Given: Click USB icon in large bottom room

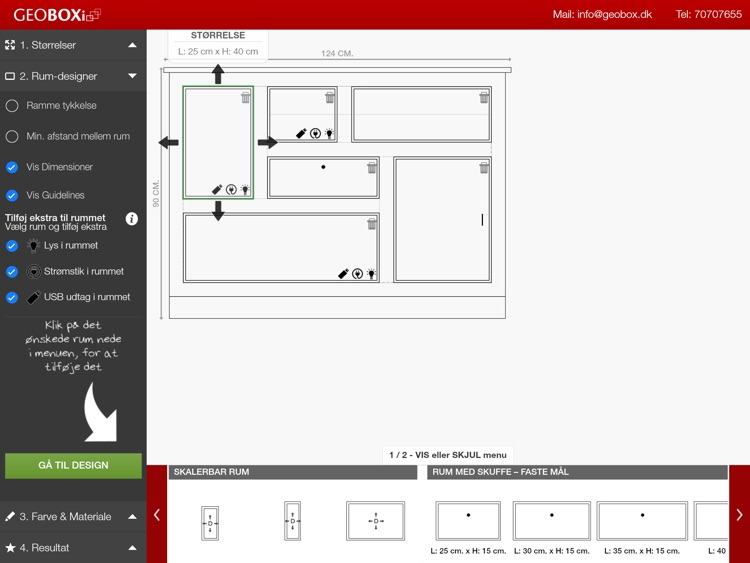Looking at the screenshot, I should [343, 274].
